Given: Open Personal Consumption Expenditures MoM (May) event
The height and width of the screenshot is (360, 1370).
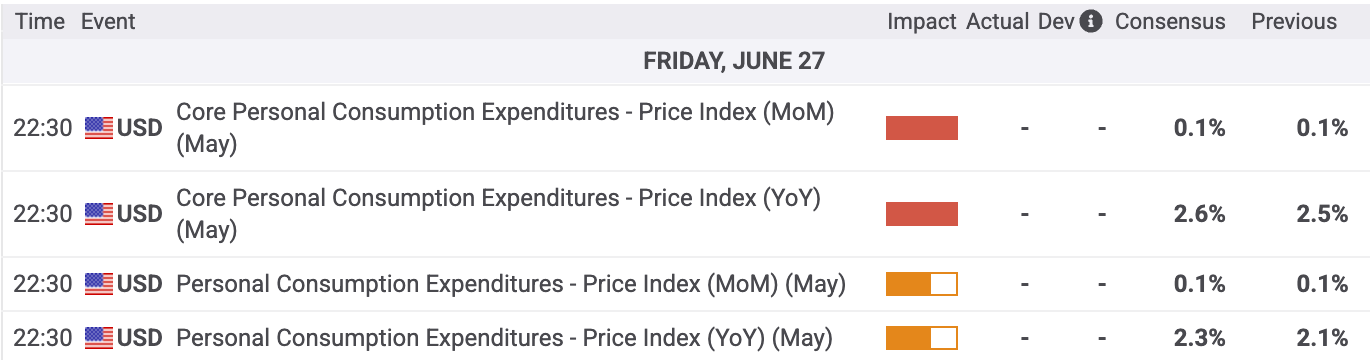Looking at the screenshot, I should point(511,284).
